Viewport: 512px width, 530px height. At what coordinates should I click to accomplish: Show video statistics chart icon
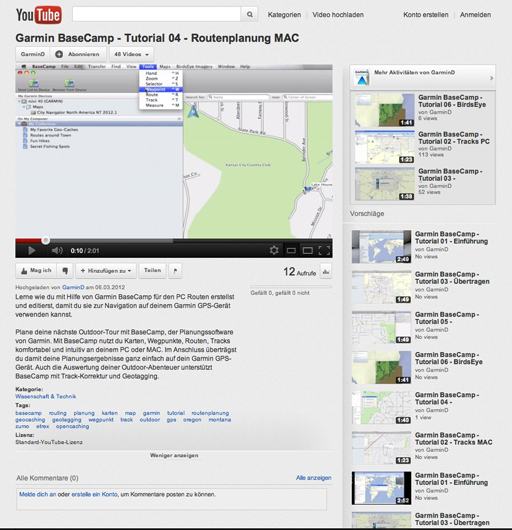pyautogui.click(x=326, y=271)
